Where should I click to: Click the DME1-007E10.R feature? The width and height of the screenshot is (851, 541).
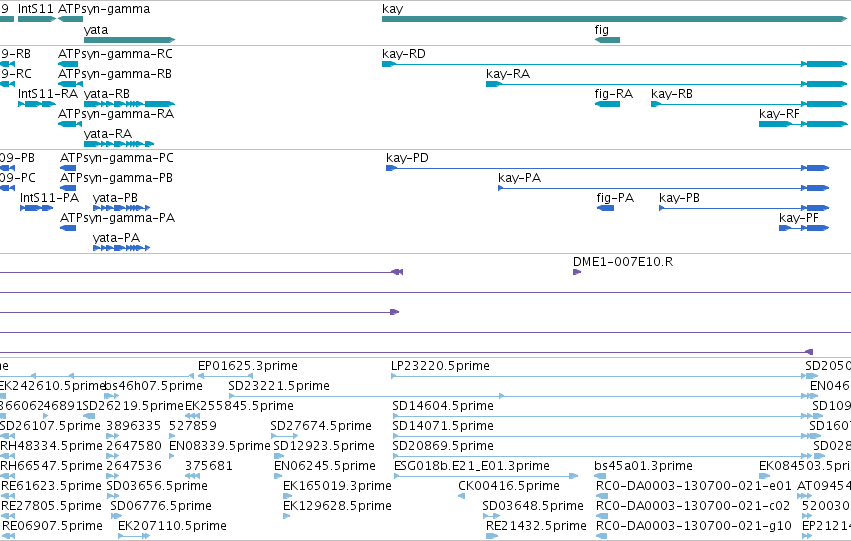577,272
